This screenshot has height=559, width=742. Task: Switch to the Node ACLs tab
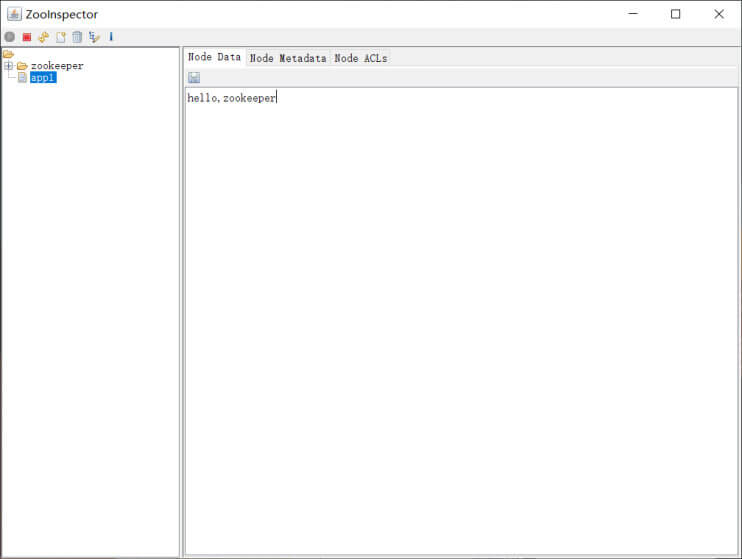pos(361,58)
